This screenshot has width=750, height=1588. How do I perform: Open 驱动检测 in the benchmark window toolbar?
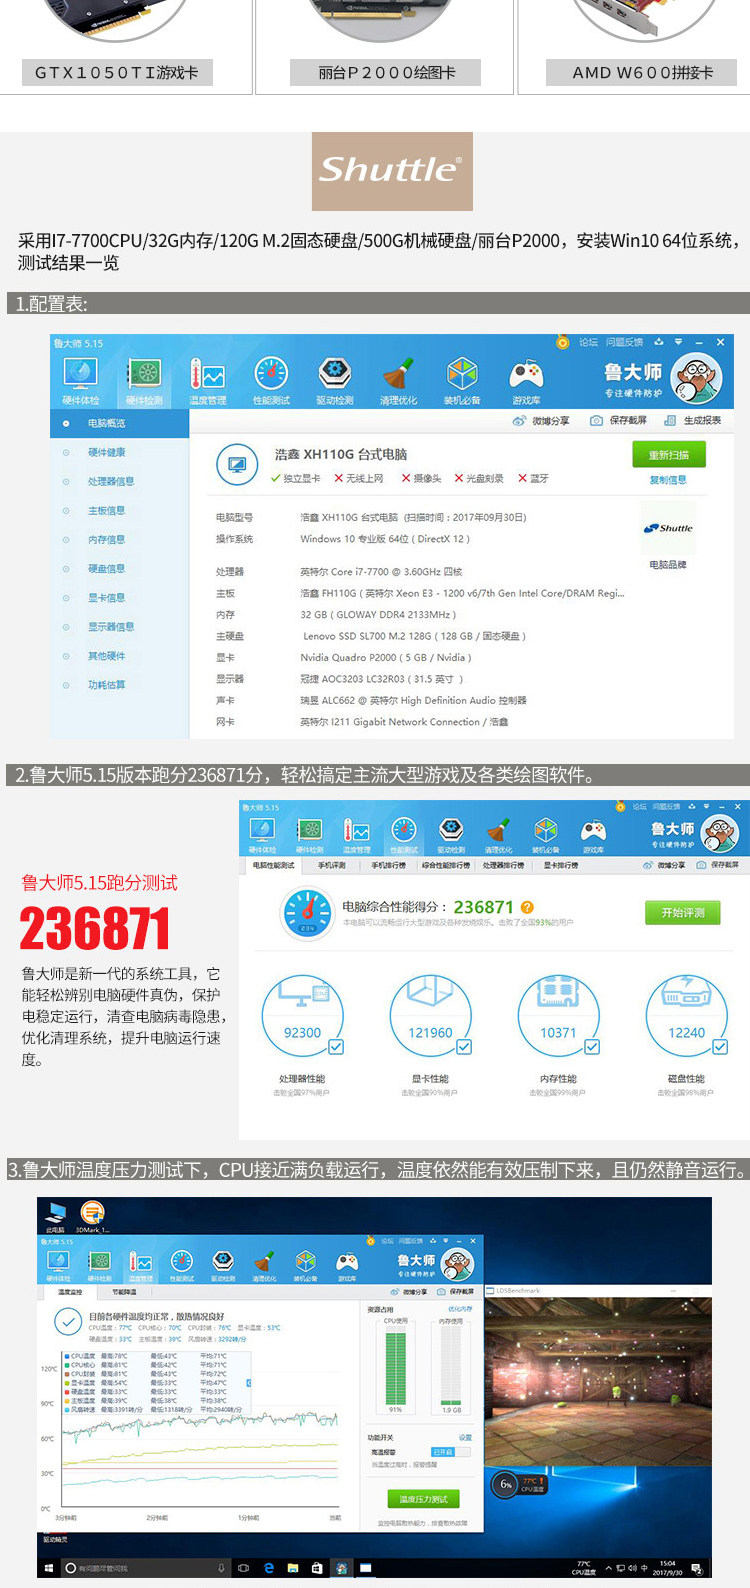451,836
